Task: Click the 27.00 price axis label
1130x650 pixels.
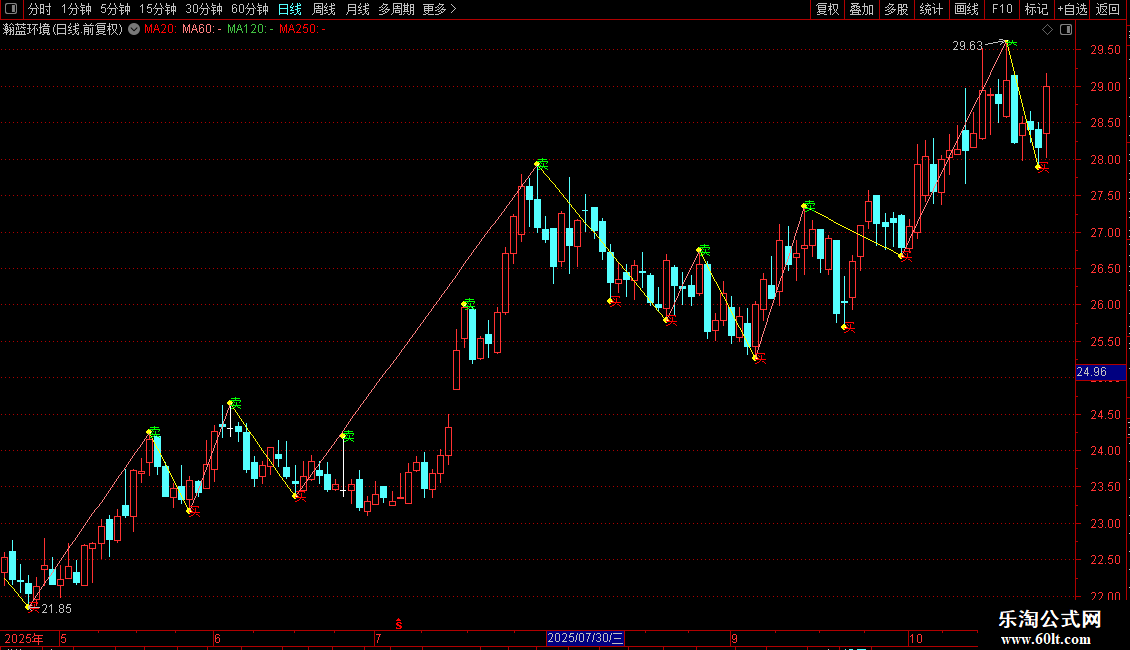Action: [x=1105, y=233]
